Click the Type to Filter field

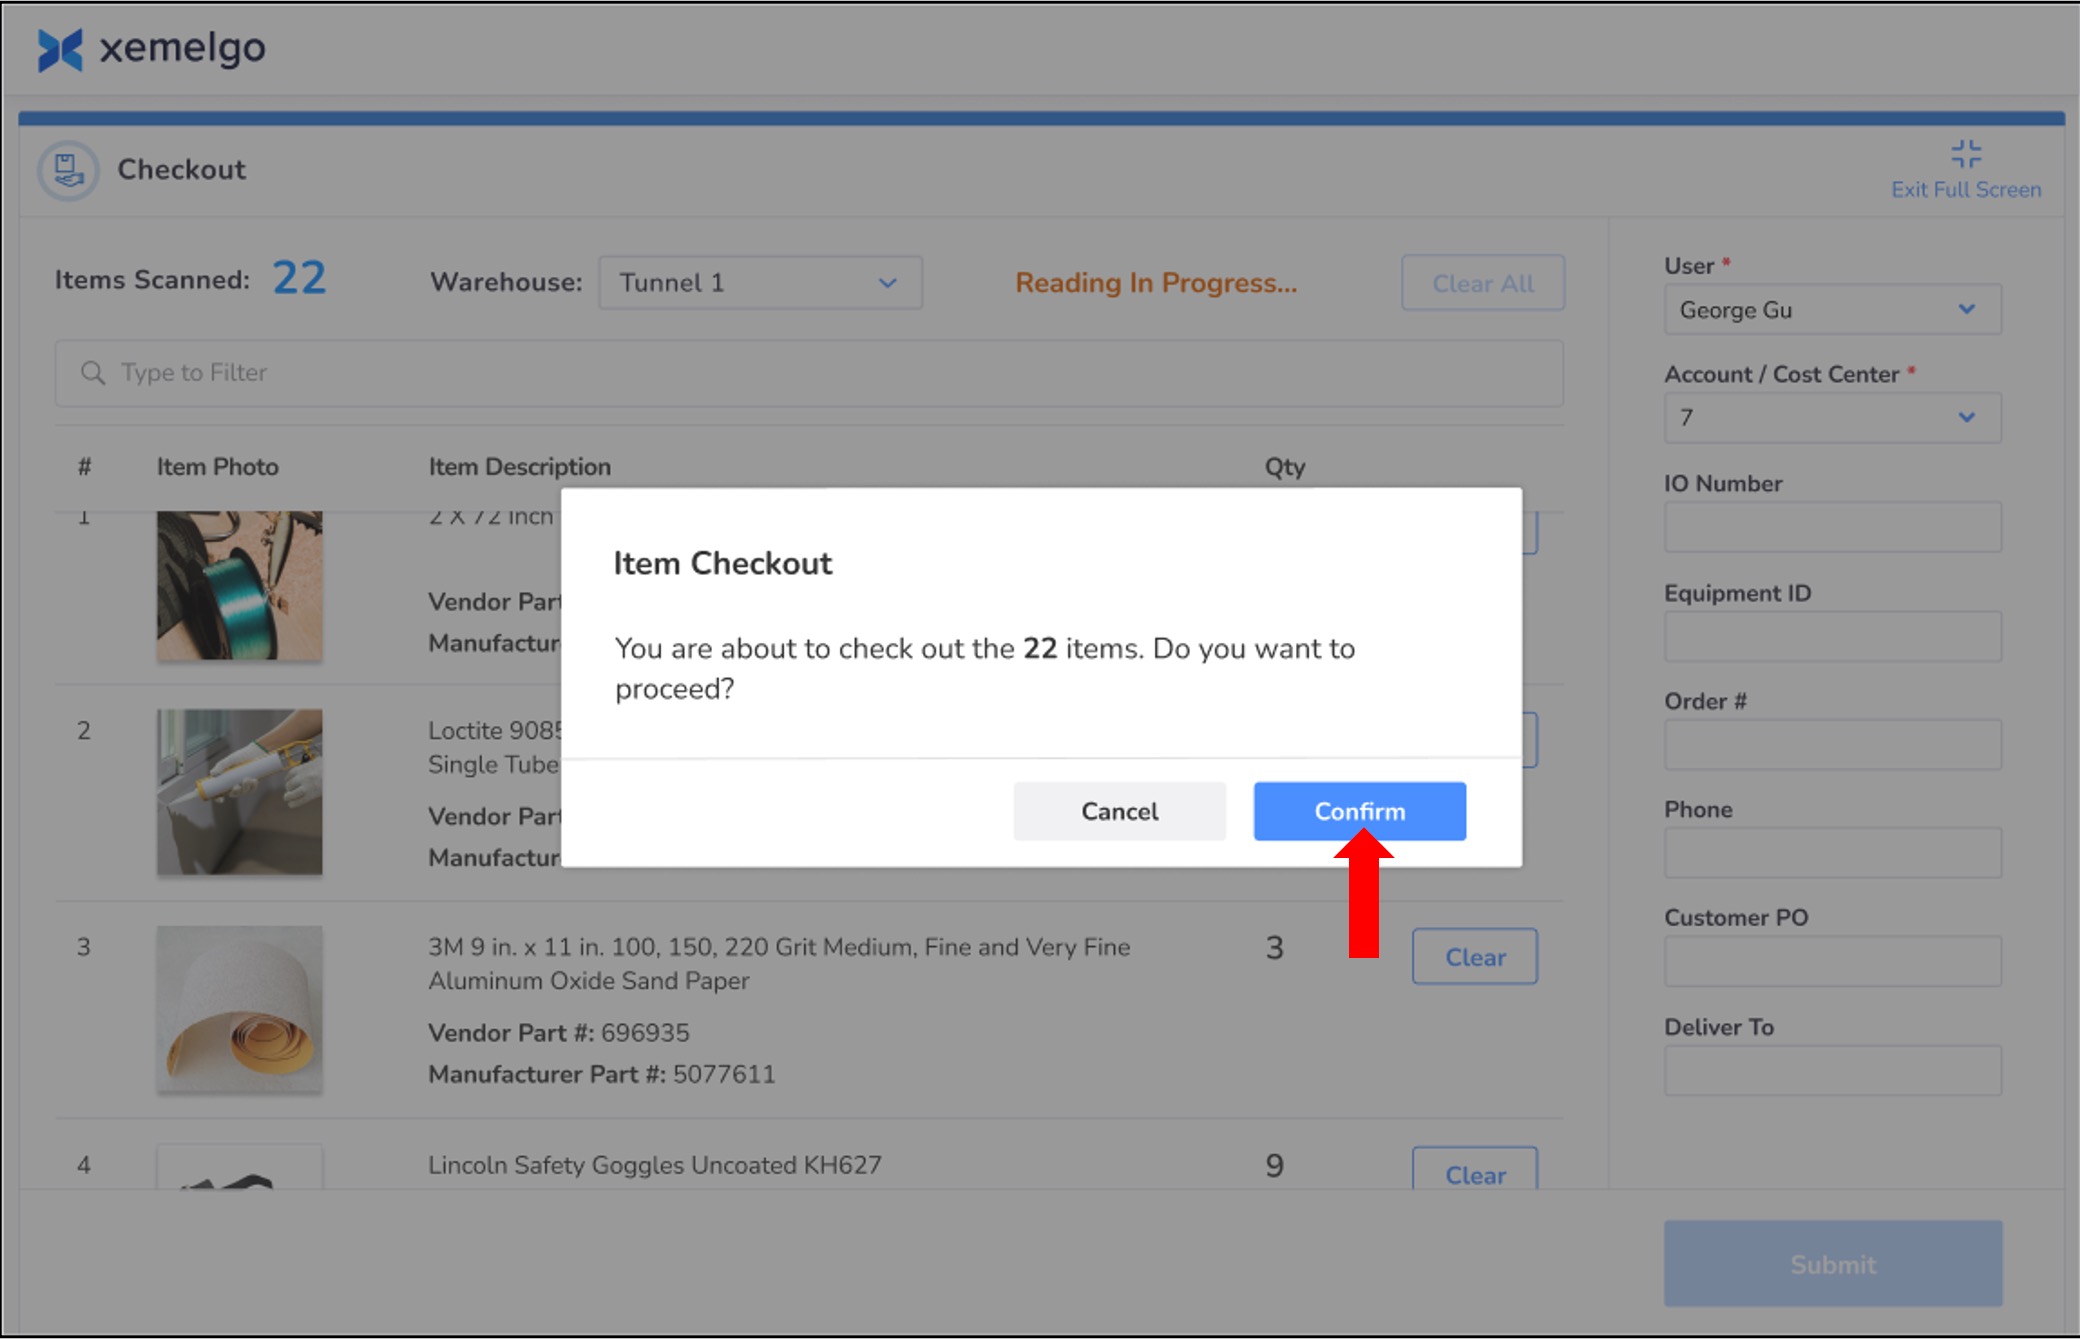(808, 373)
